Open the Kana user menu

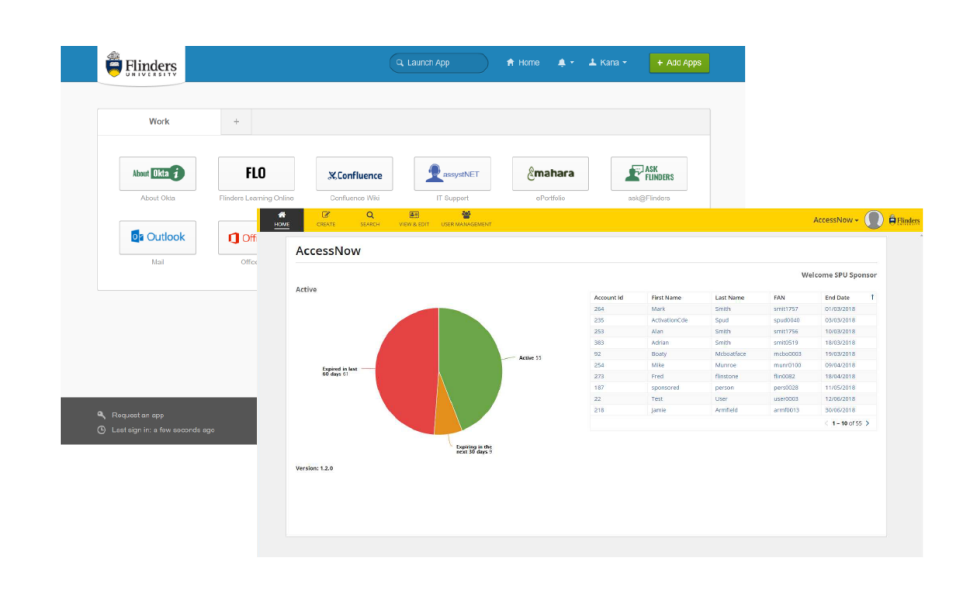coord(607,62)
